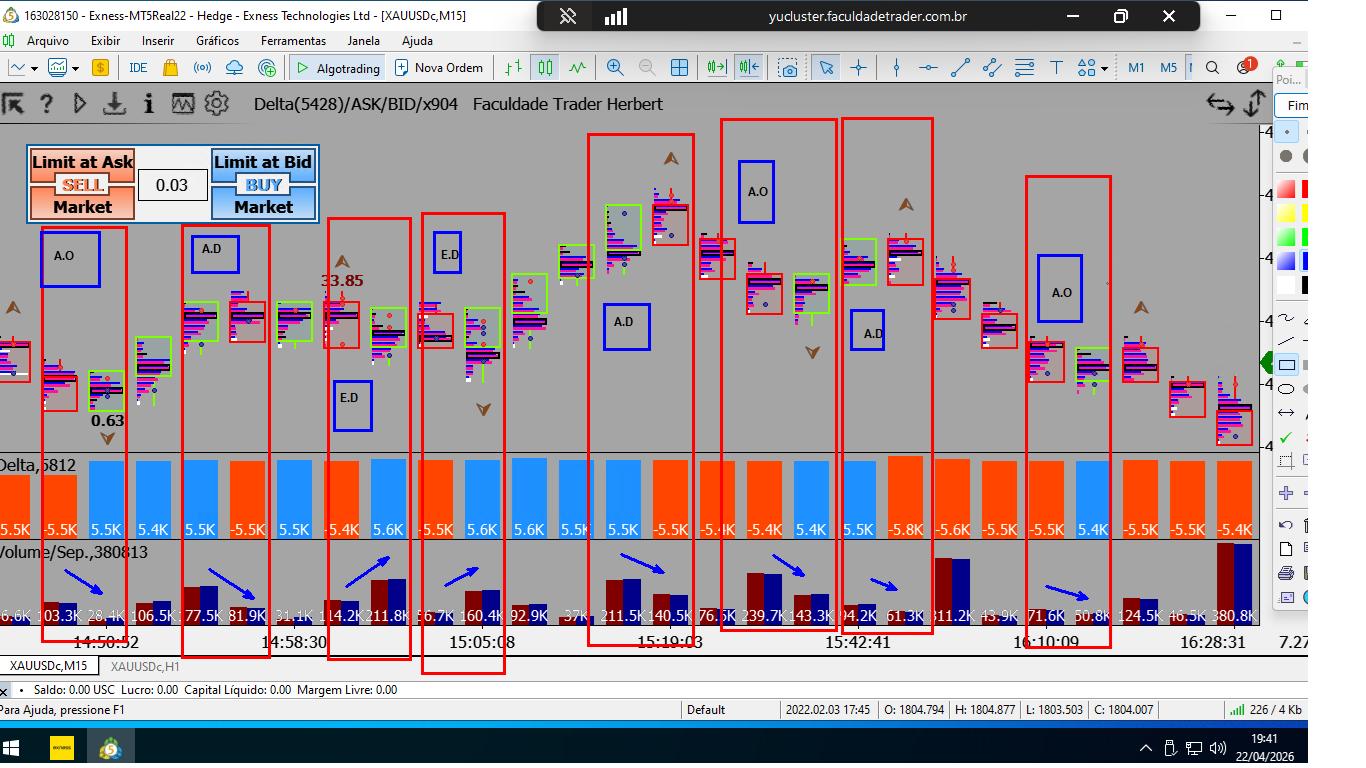
Task: Select the equidistant channel tool
Action: 992,68
